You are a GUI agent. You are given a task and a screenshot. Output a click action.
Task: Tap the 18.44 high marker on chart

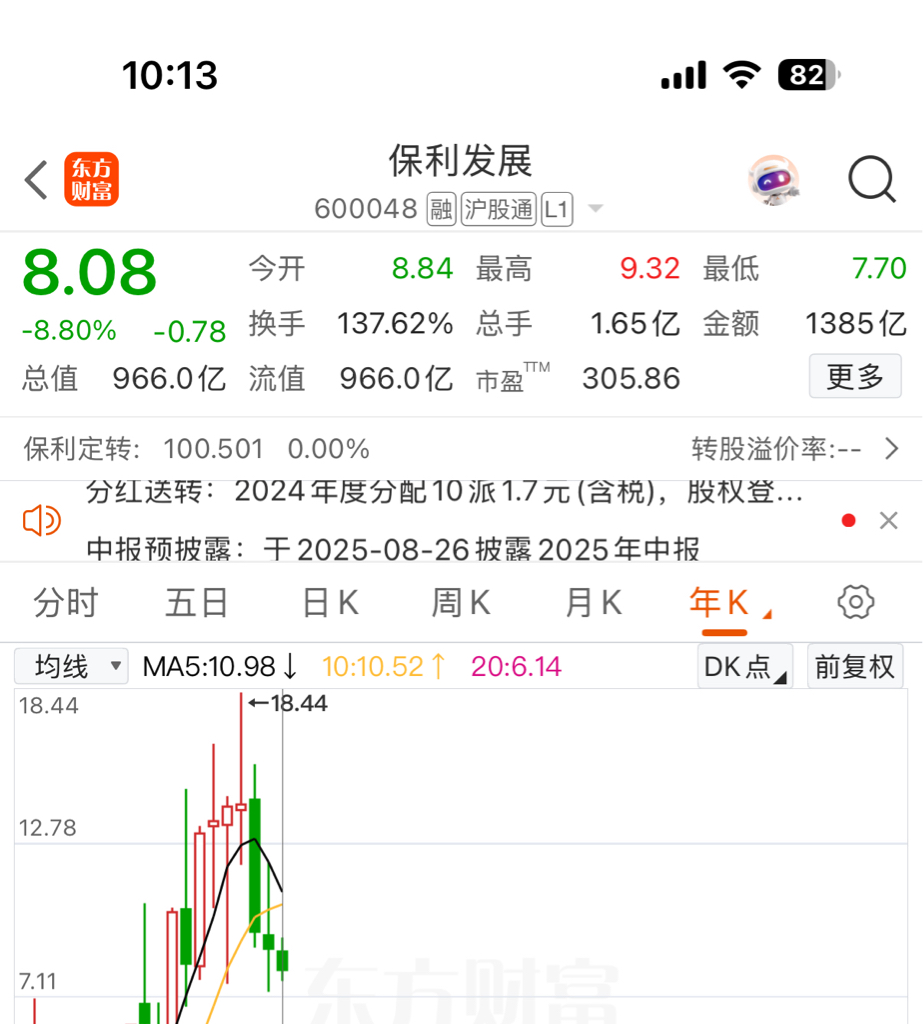(x=288, y=703)
